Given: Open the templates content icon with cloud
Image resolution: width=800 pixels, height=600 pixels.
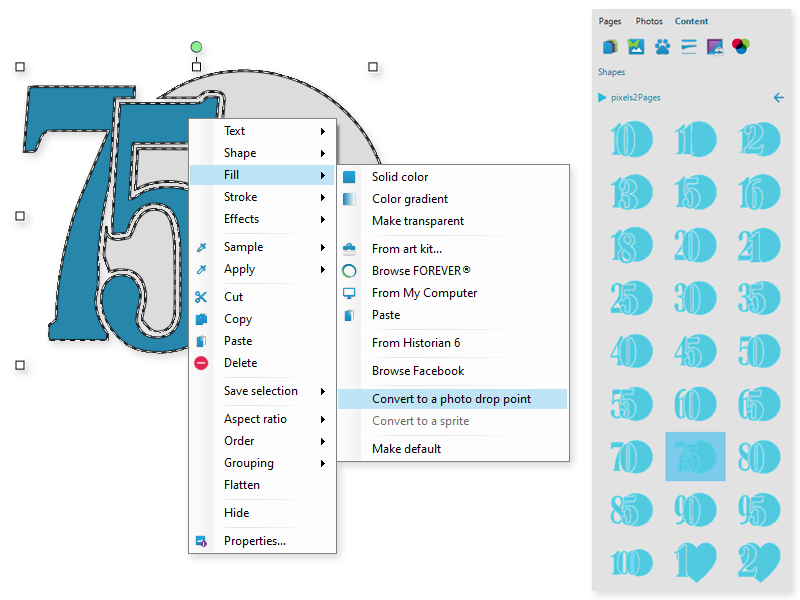Looking at the screenshot, I should (x=715, y=47).
